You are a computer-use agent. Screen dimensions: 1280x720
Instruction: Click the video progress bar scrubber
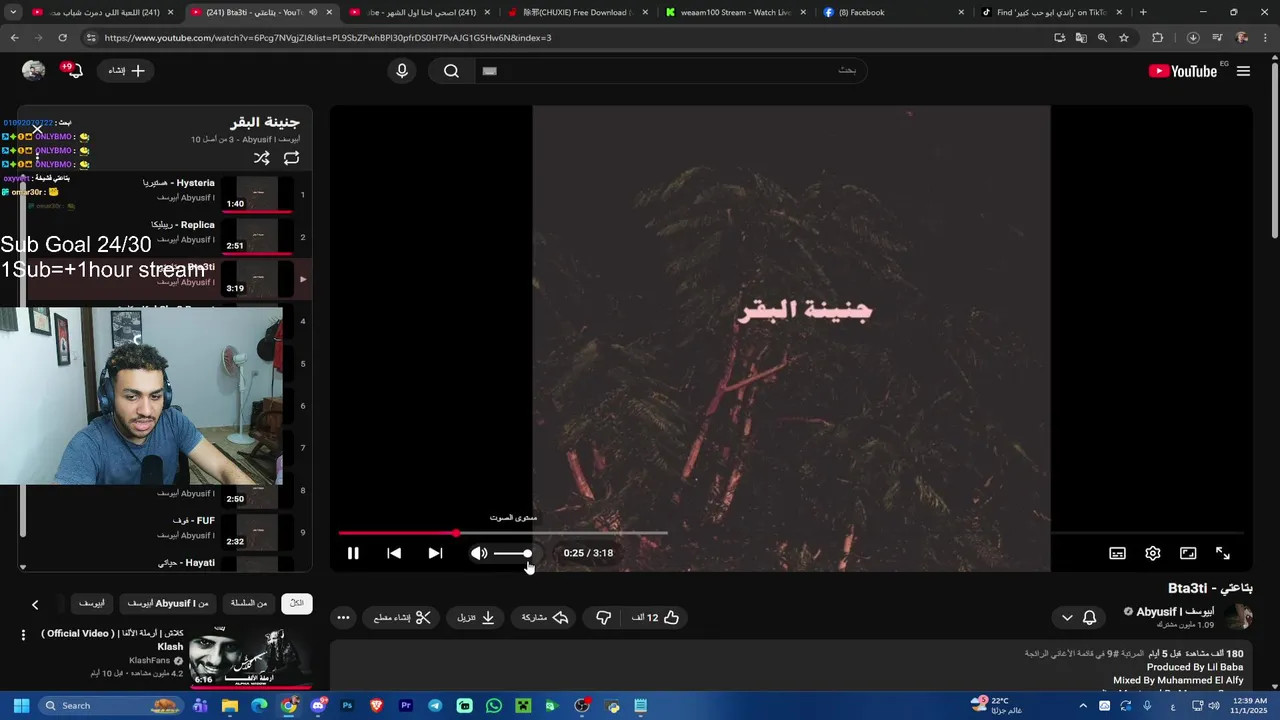point(456,533)
